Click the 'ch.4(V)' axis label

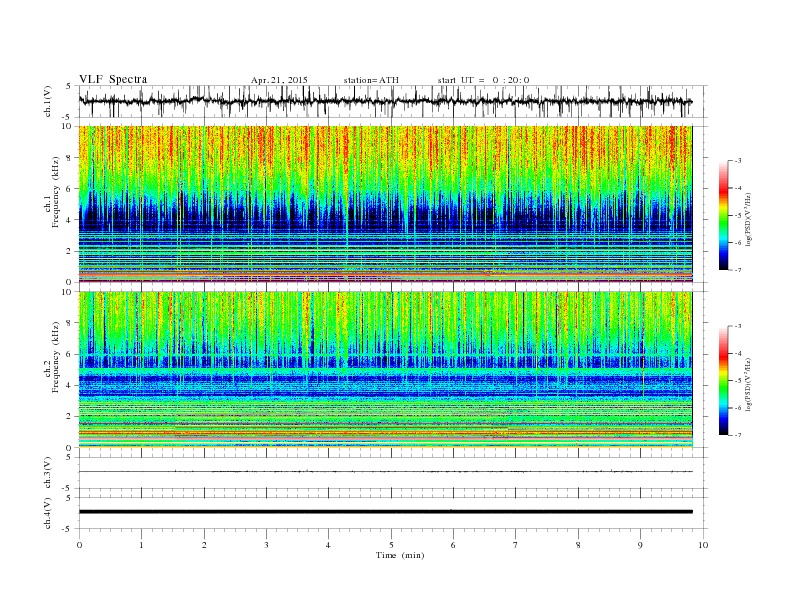(x=48, y=513)
